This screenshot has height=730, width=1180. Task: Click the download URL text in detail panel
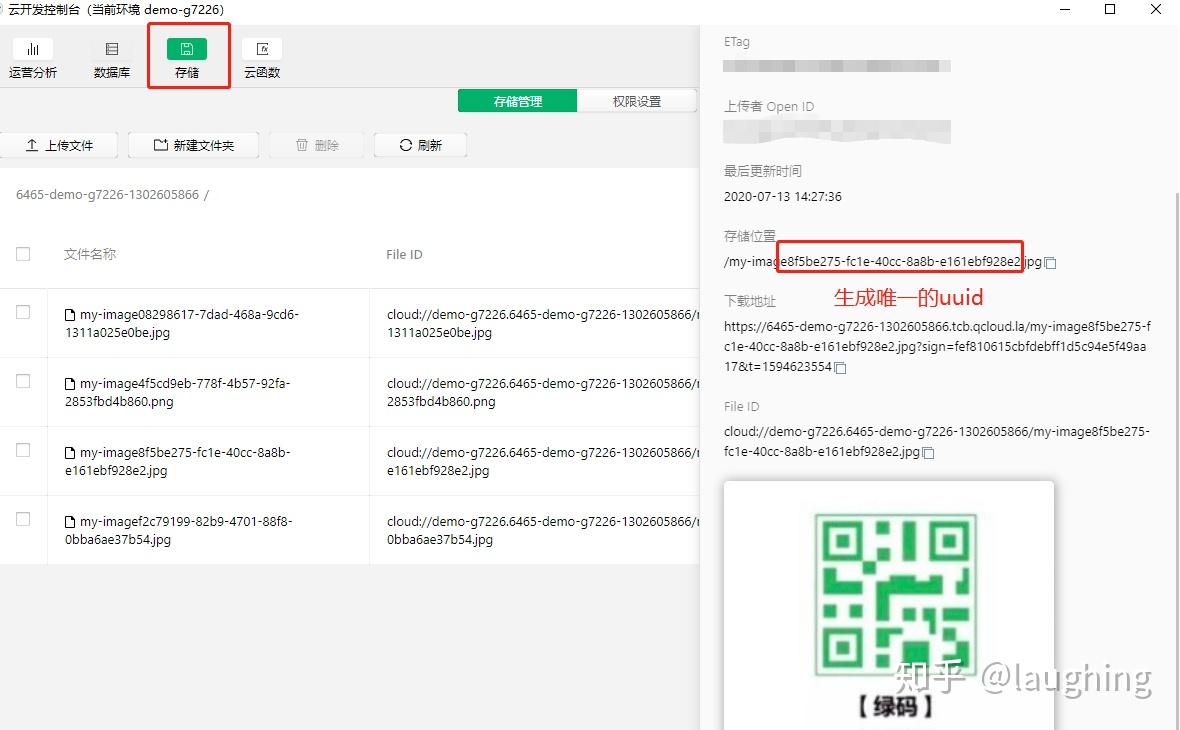[x=937, y=346]
